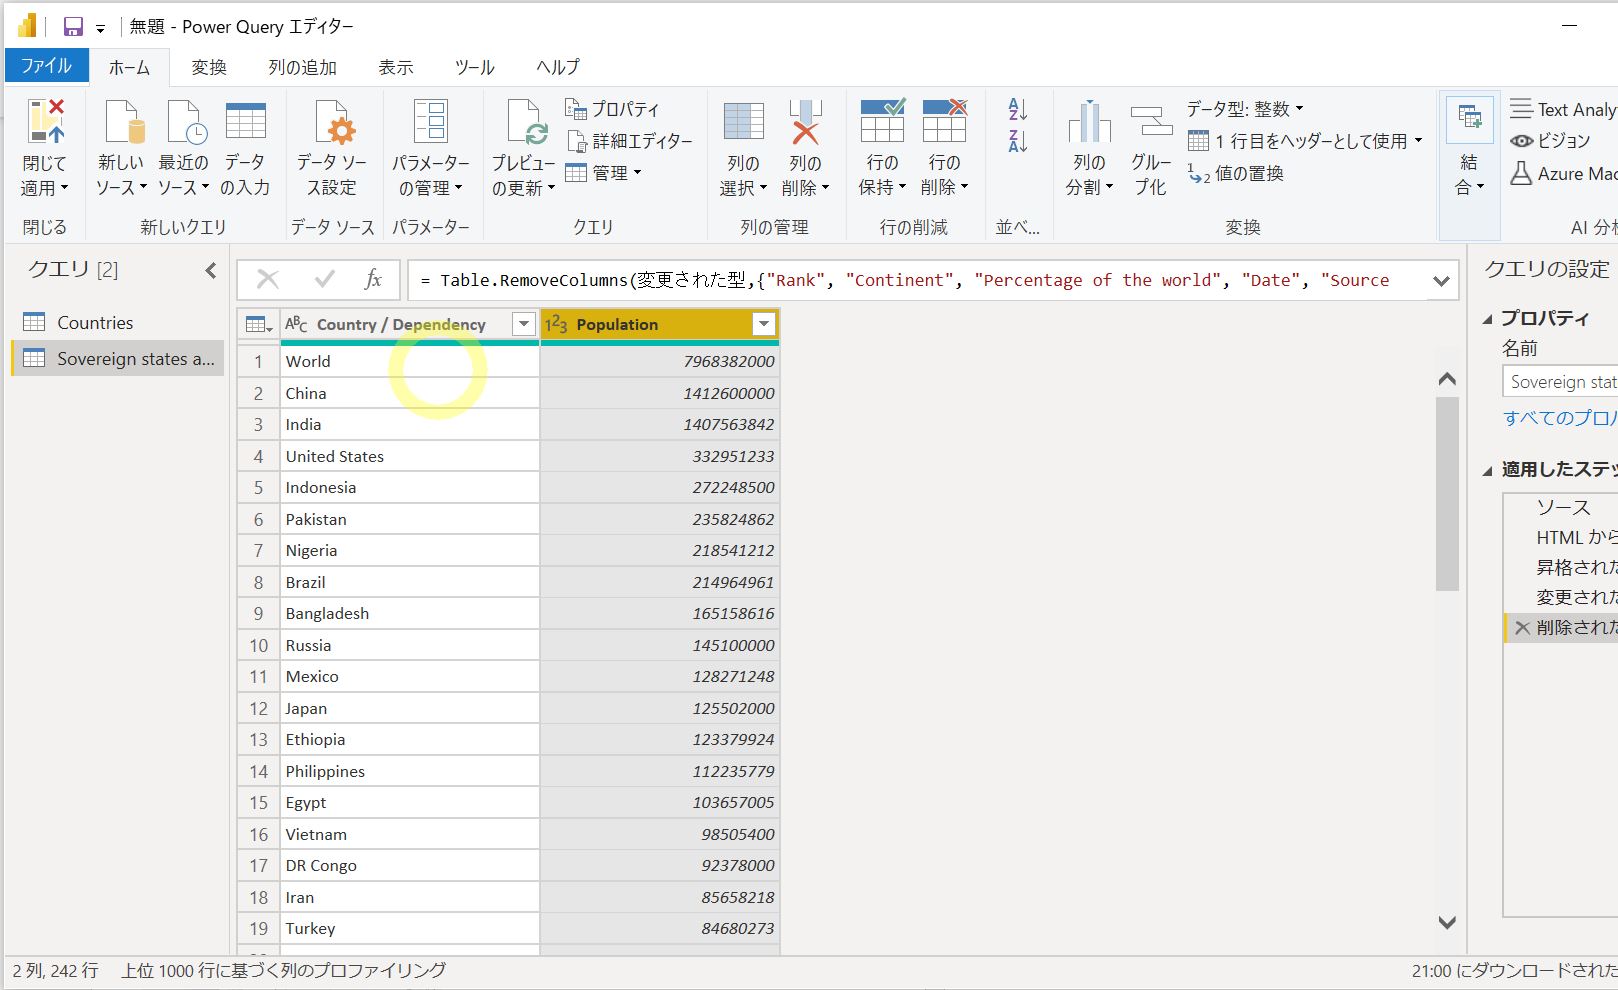Sort ascending with A-Z icon
1618x990 pixels.
[x=1018, y=109]
